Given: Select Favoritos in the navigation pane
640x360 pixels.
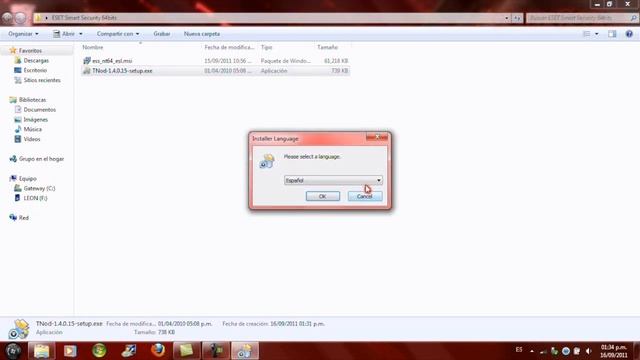Looking at the screenshot, I should pos(30,51).
